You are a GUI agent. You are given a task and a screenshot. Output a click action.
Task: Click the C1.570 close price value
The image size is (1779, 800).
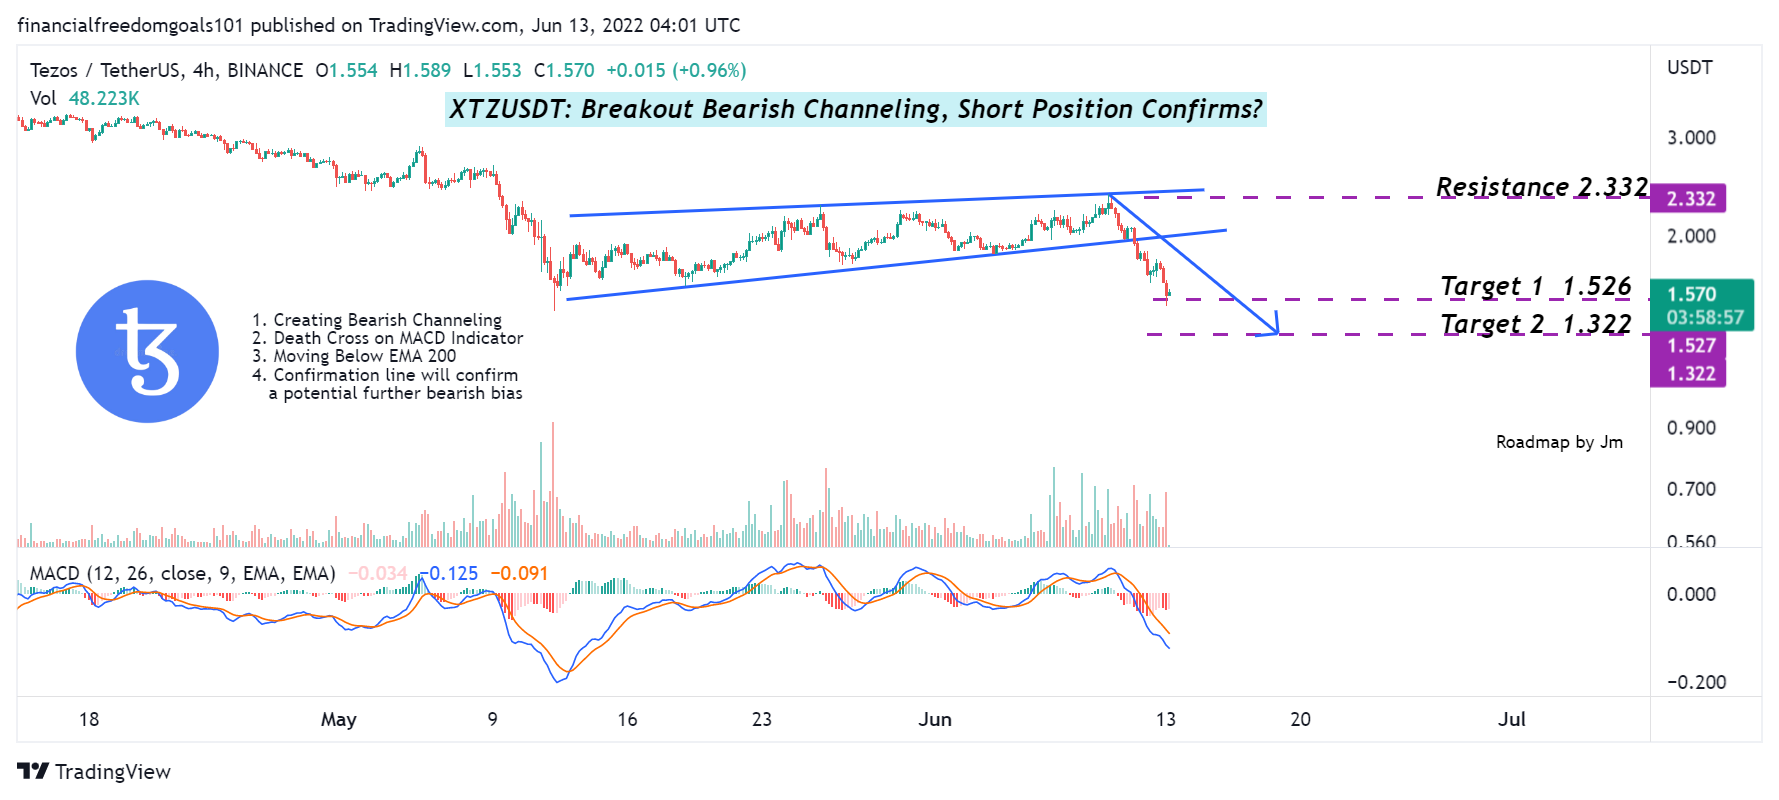point(564,70)
